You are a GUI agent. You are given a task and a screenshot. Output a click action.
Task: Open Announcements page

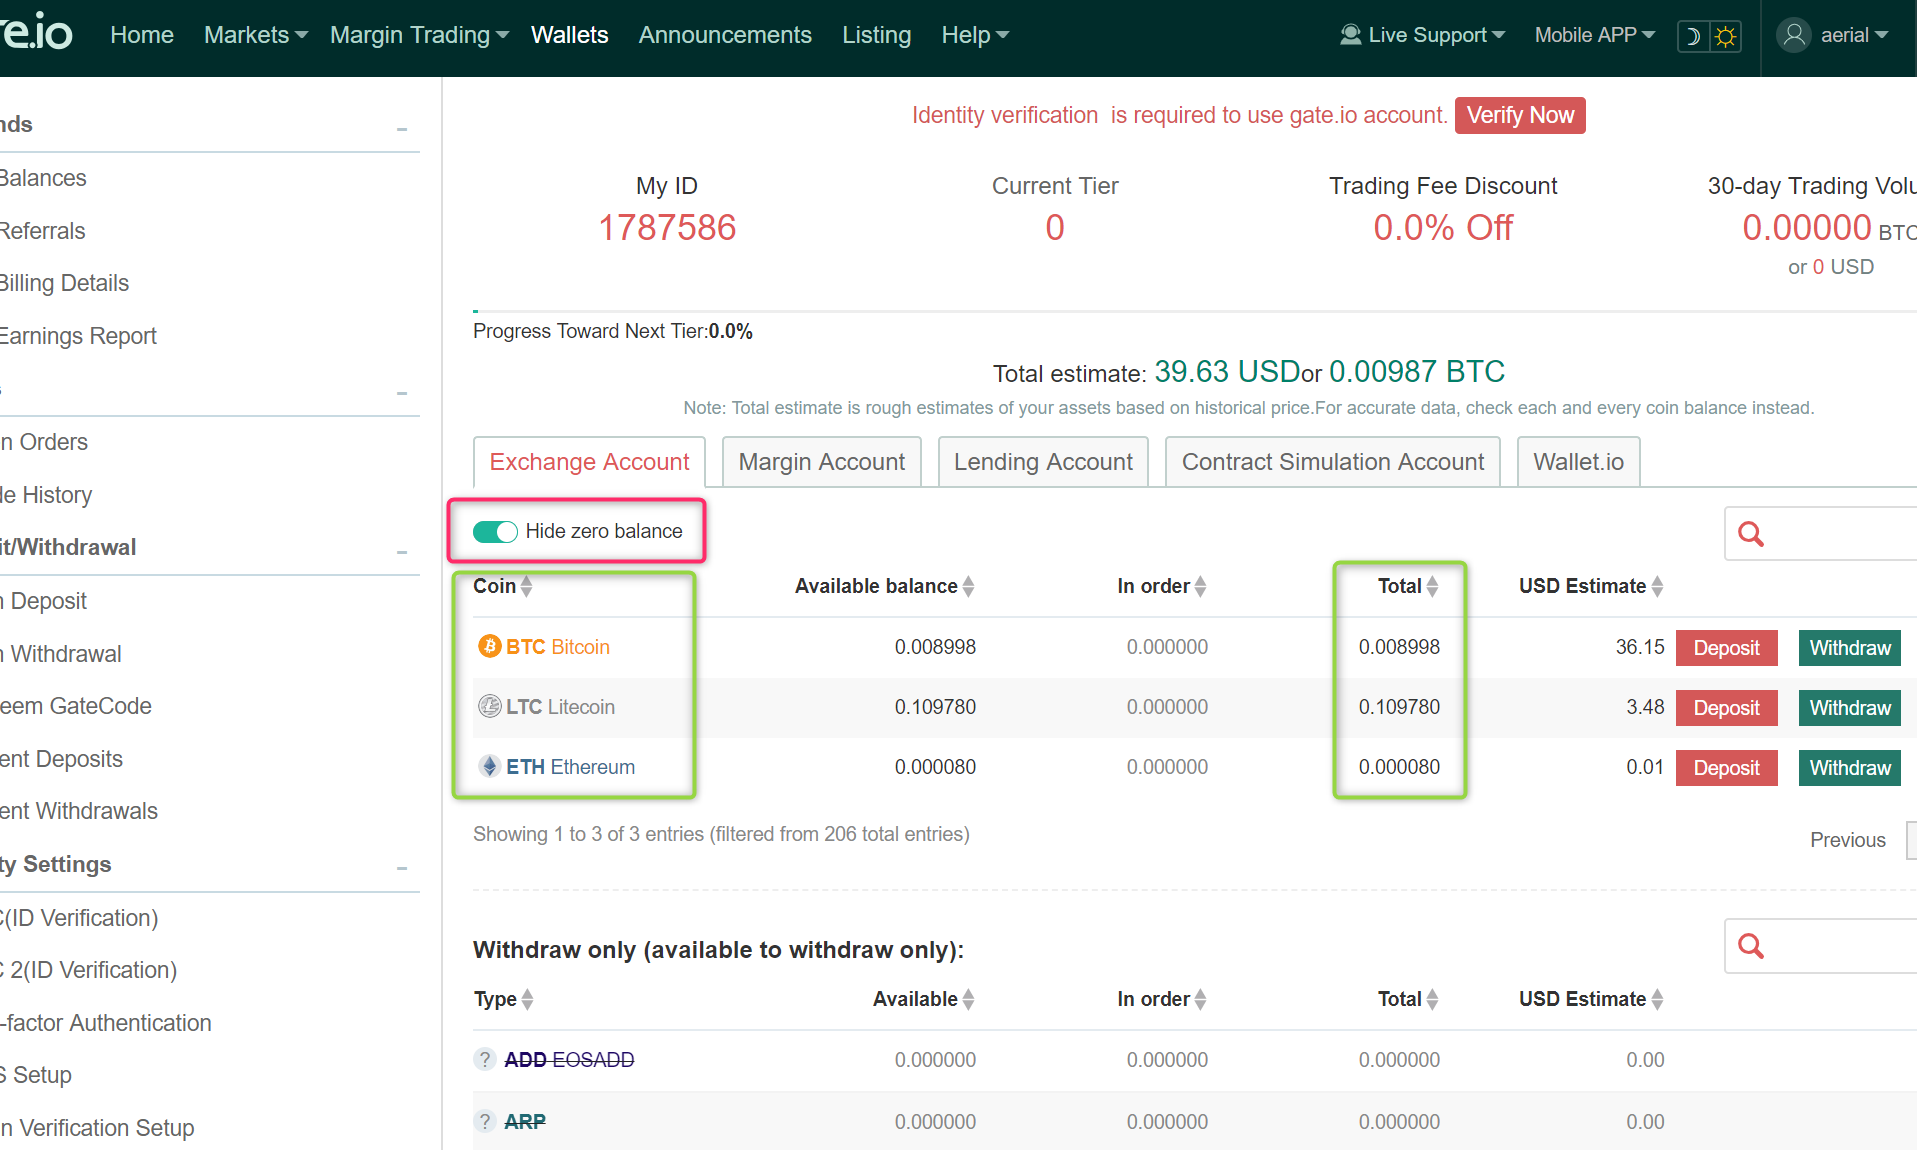(725, 35)
